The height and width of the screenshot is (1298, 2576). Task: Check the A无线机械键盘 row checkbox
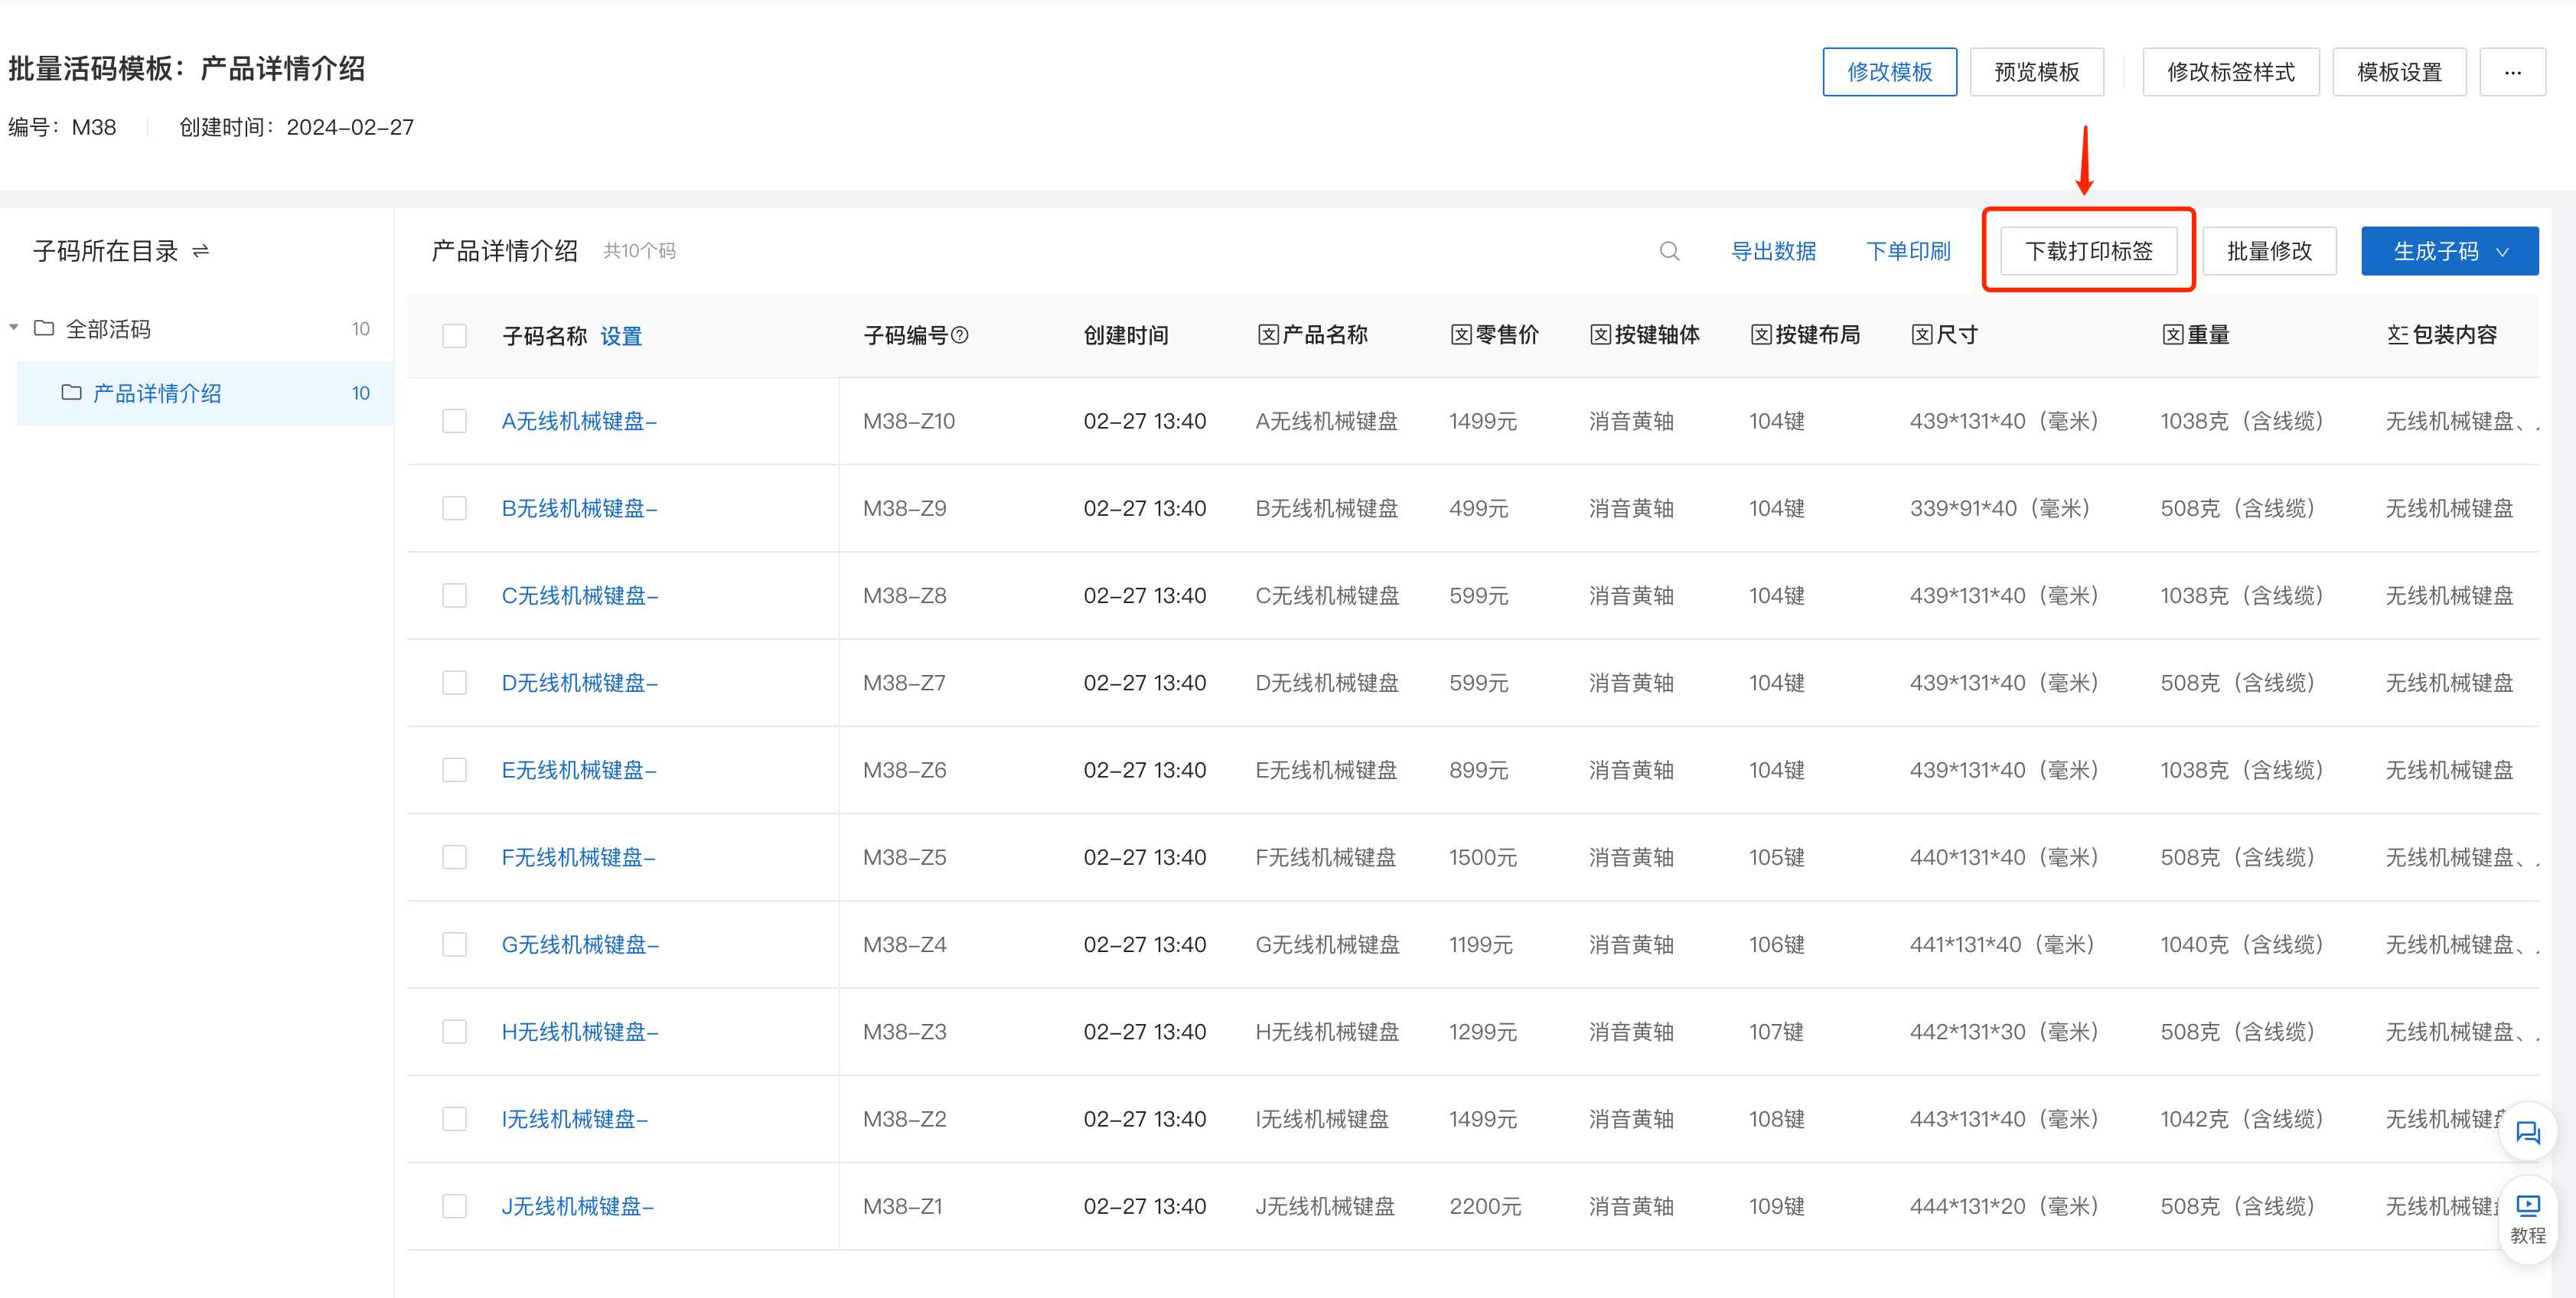[455, 421]
